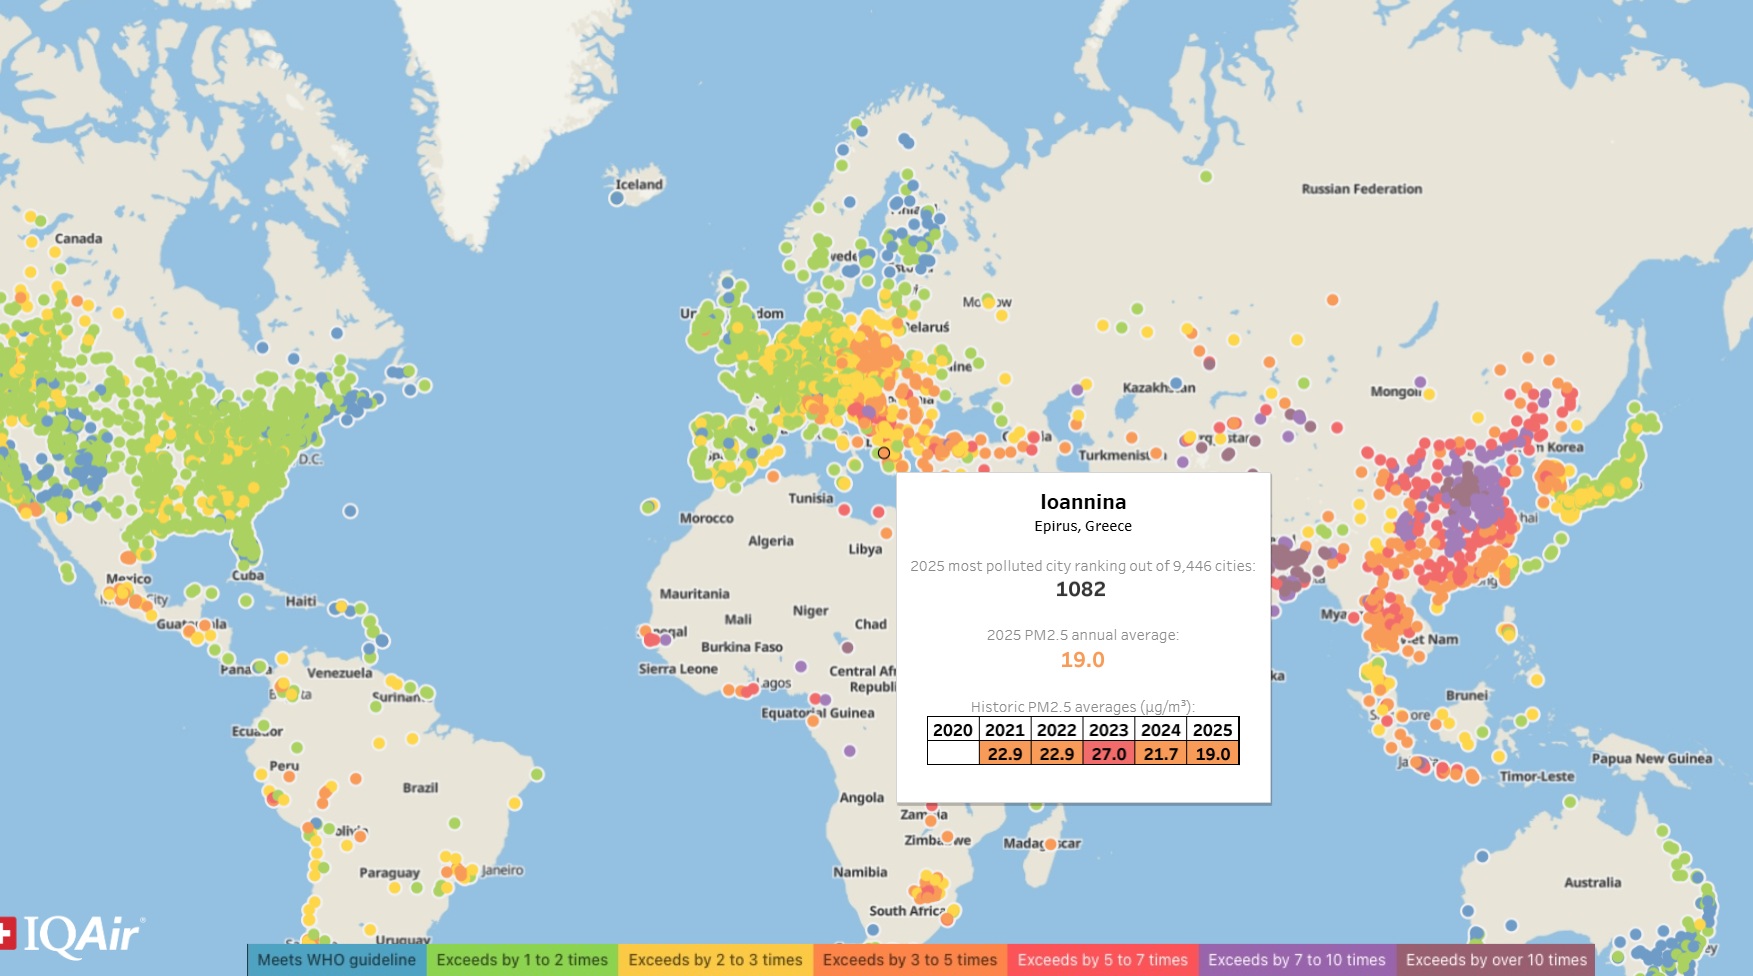This screenshot has height=976, width=1753.
Task: Select the blue marker on Iceland
Action: [617, 198]
